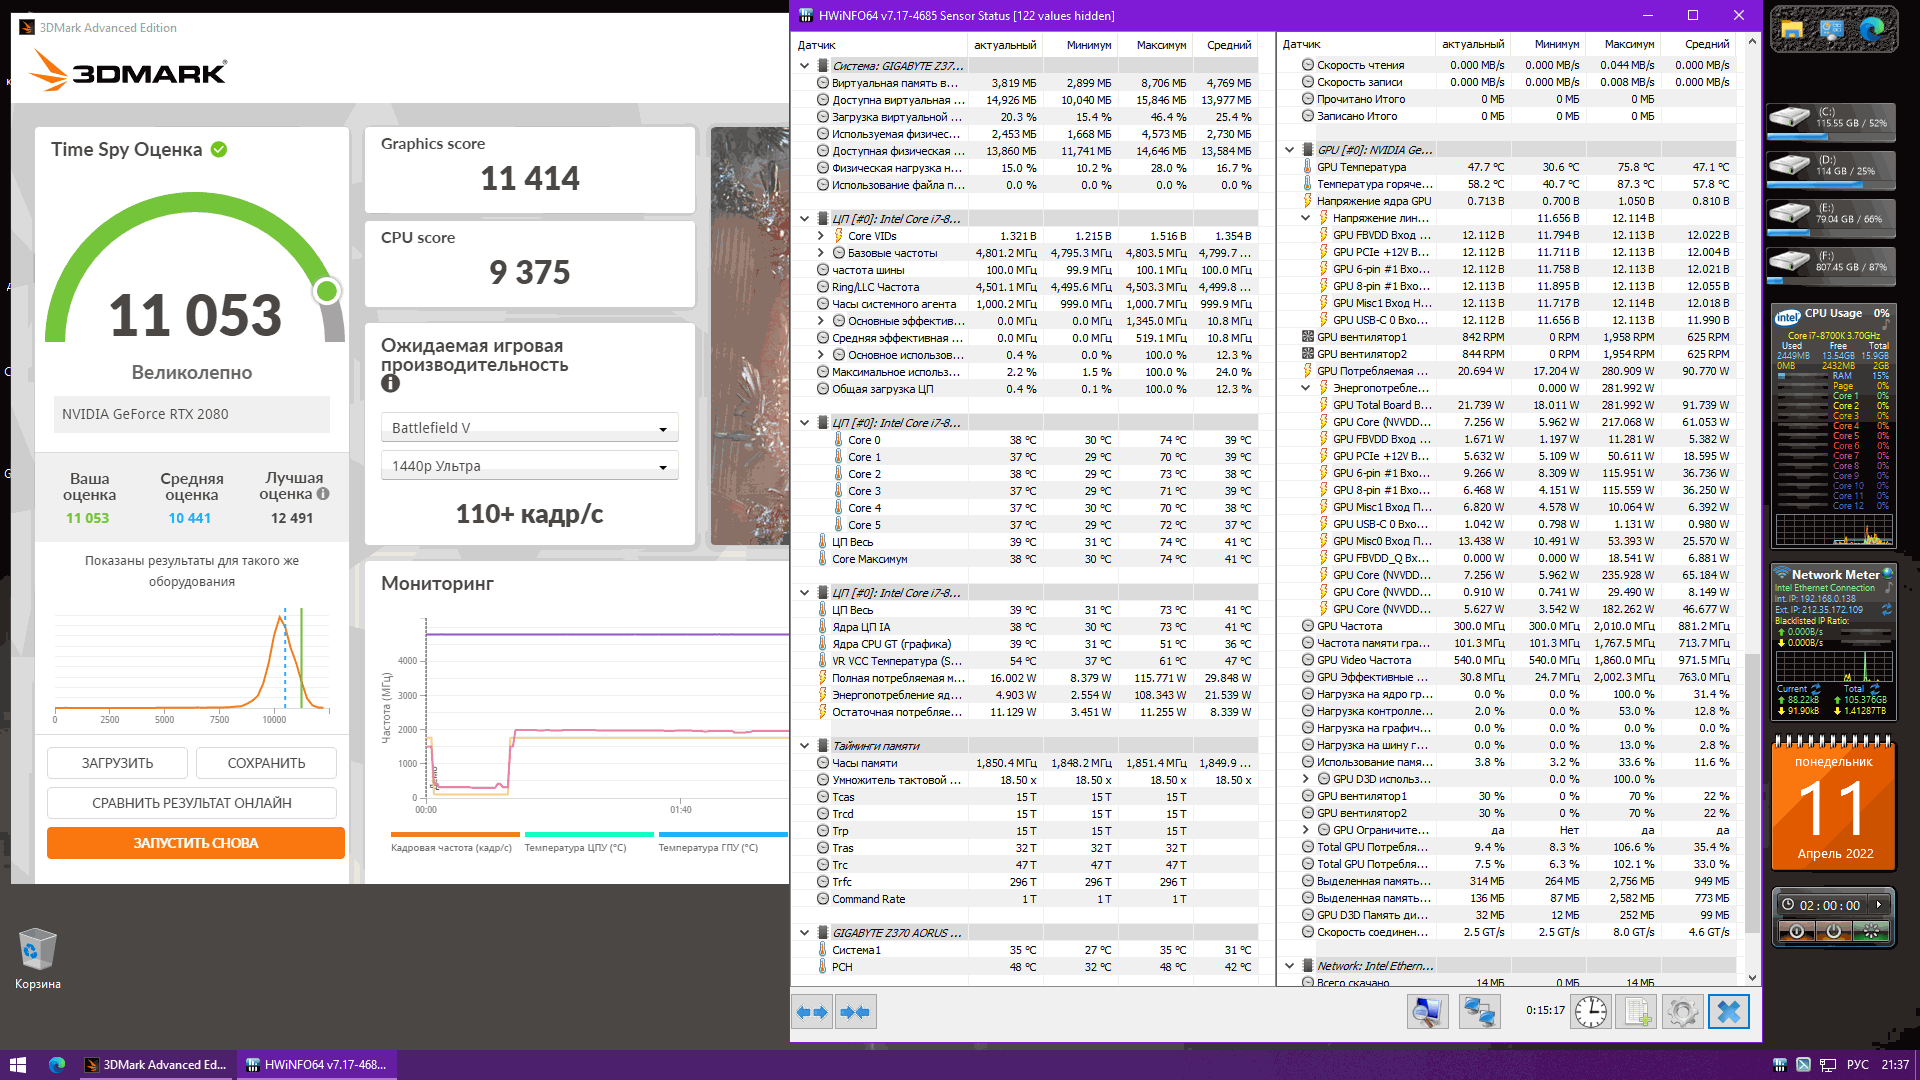The height and width of the screenshot is (1080, 1920).
Task: Click the clock reset timer icon
Action: pos(1590,1012)
